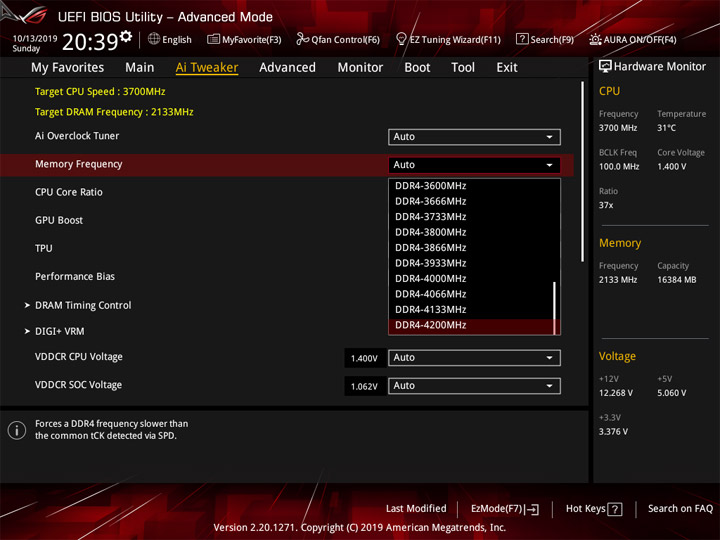Image resolution: width=720 pixels, height=540 pixels.
Task: Select DDR4-3666MHz memory frequency
Action: pos(471,201)
